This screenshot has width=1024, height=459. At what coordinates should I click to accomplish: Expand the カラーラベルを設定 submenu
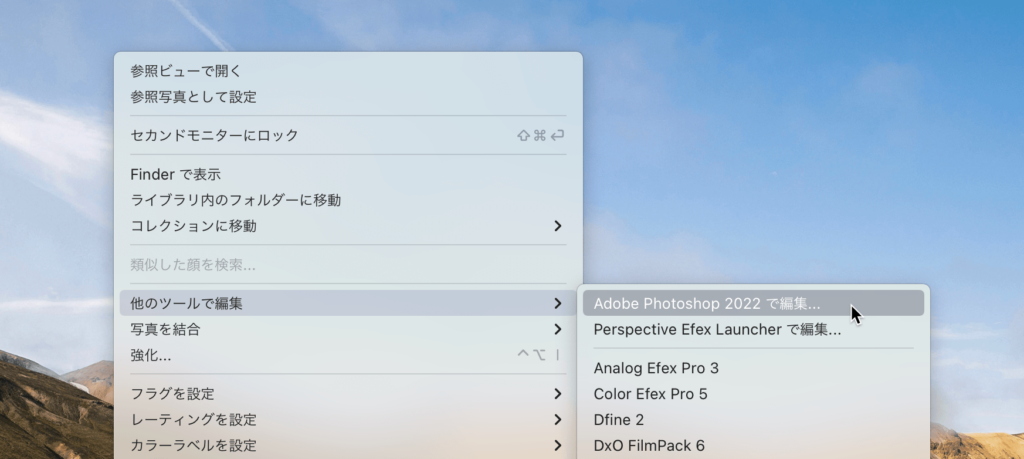[348, 446]
